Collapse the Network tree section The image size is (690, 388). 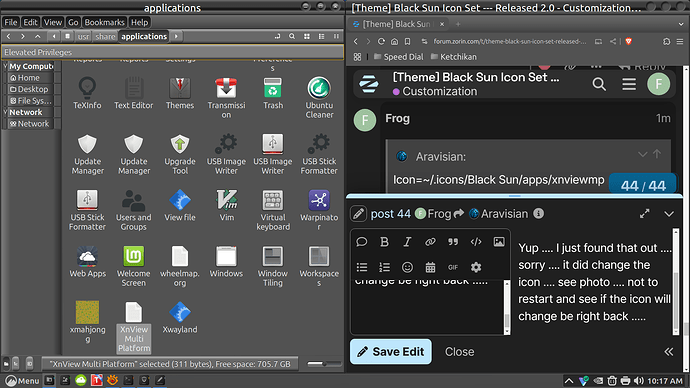pyautogui.click(x=5, y=112)
